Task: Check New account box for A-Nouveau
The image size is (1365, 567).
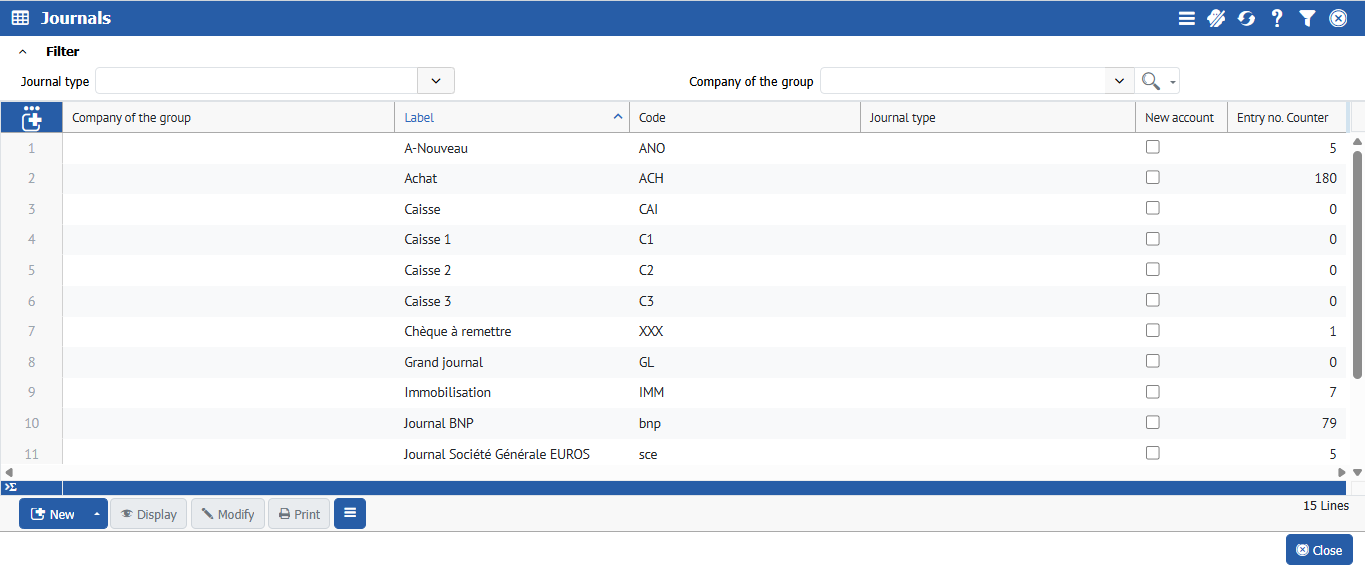Action: 1153,147
